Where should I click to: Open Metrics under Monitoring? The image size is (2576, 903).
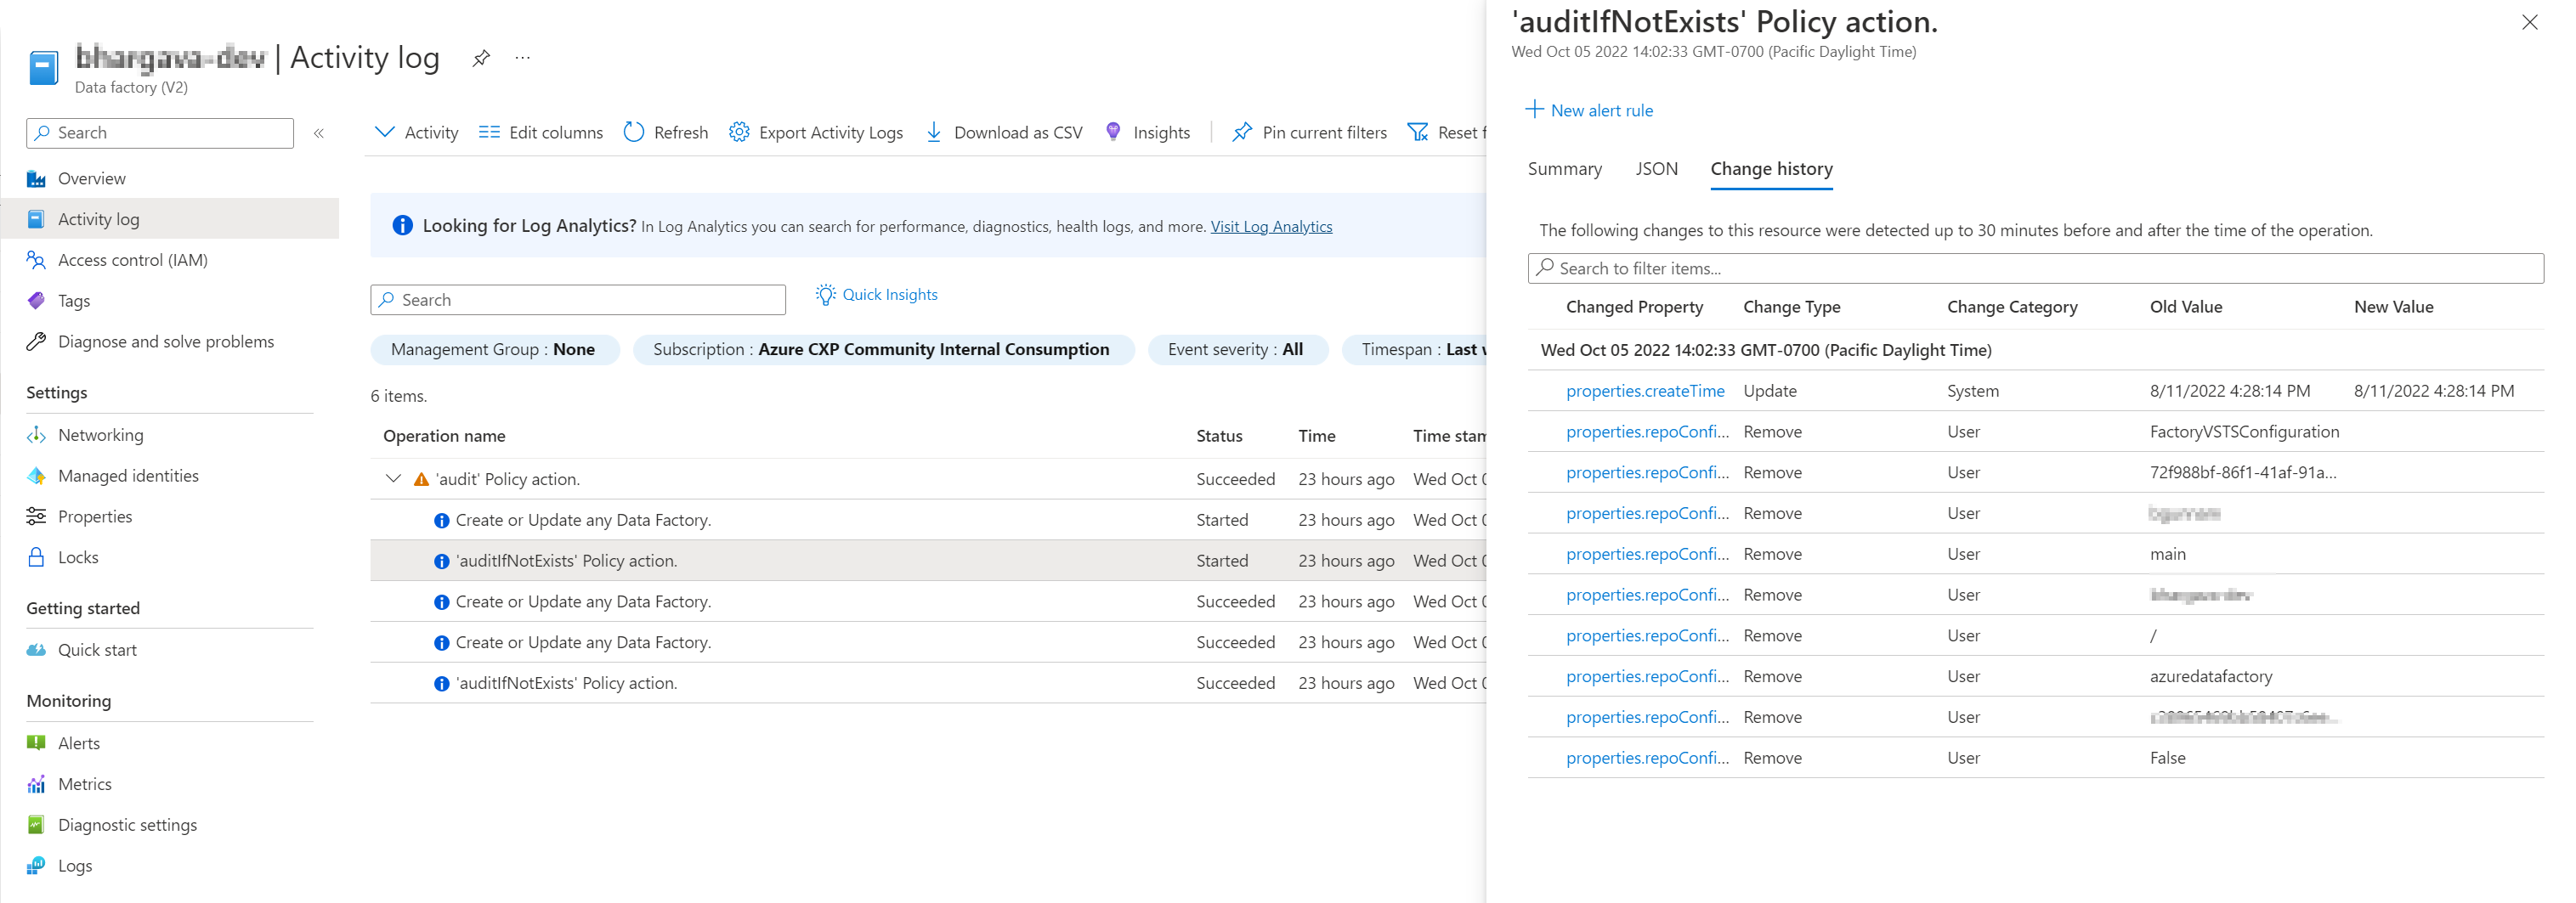(x=85, y=784)
